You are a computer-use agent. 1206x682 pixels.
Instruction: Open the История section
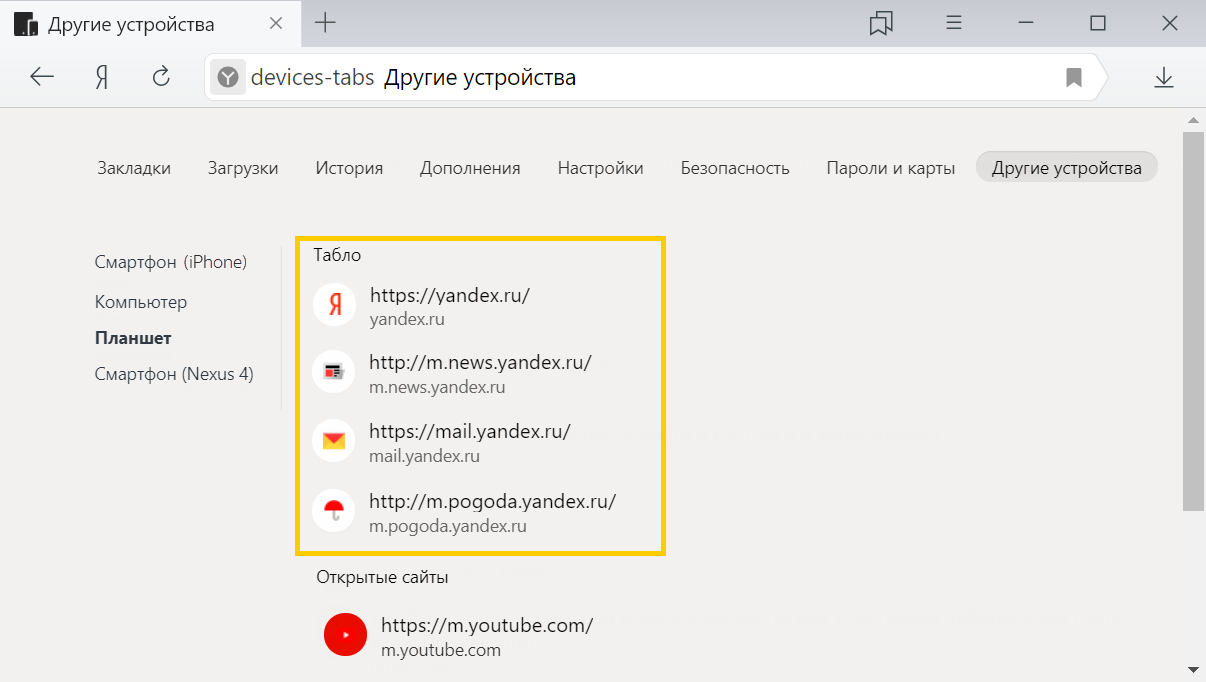[349, 168]
